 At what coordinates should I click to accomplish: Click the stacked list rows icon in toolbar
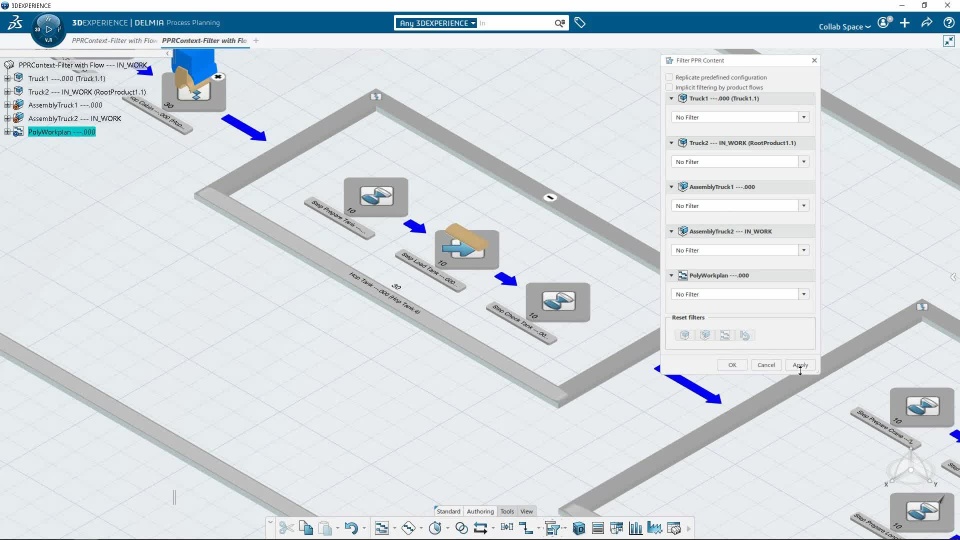pyautogui.click(x=598, y=528)
